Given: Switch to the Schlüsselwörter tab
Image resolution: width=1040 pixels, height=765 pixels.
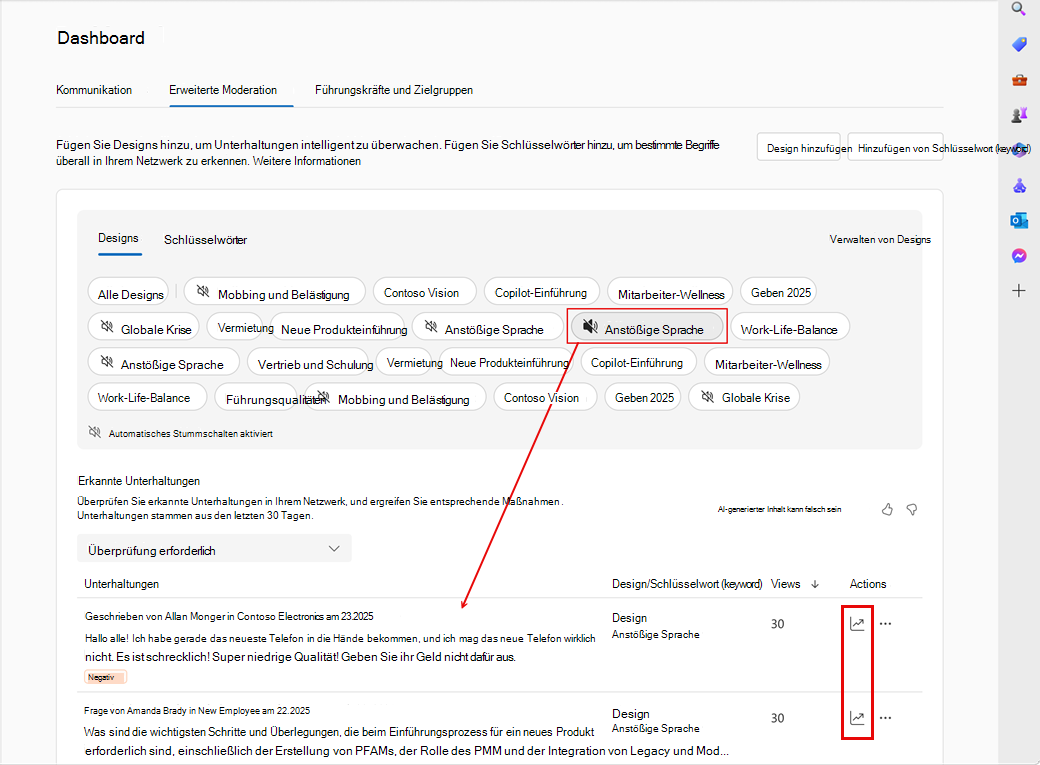Looking at the screenshot, I should click(x=205, y=240).
